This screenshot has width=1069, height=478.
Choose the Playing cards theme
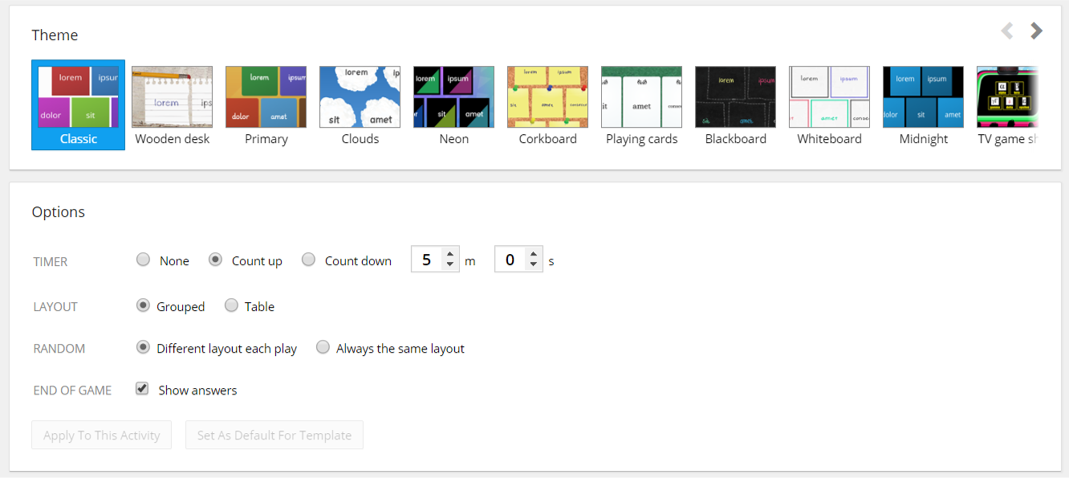pos(641,98)
